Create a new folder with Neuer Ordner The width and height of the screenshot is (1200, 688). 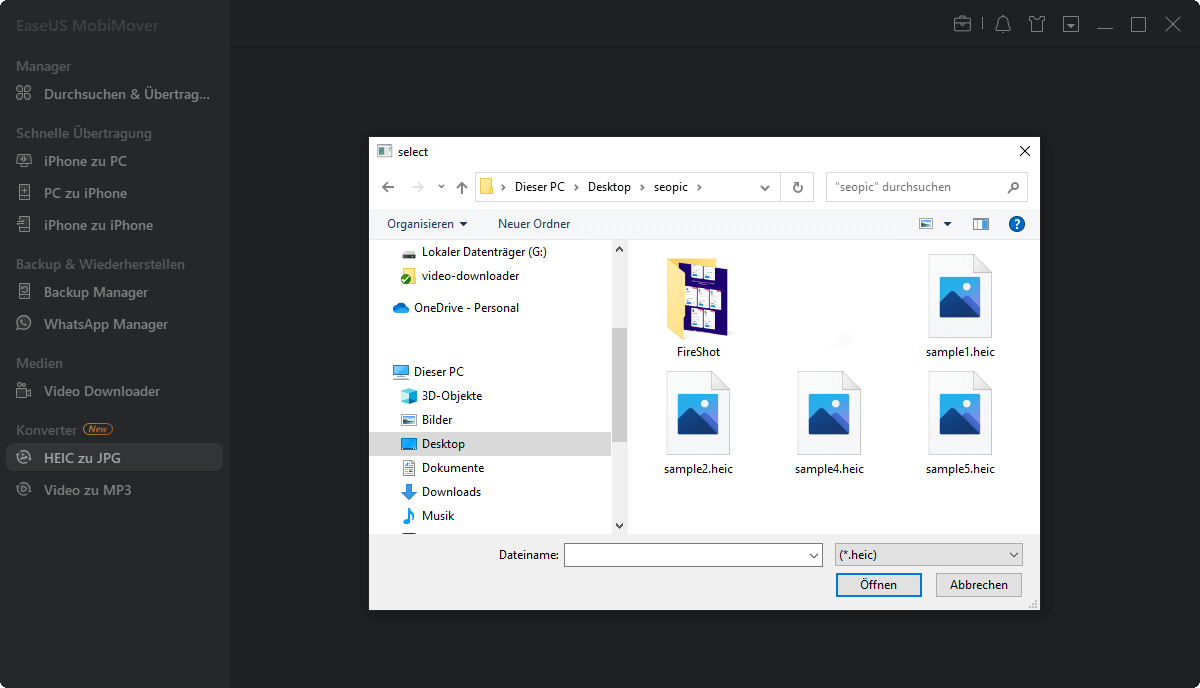(x=534, y=224)
